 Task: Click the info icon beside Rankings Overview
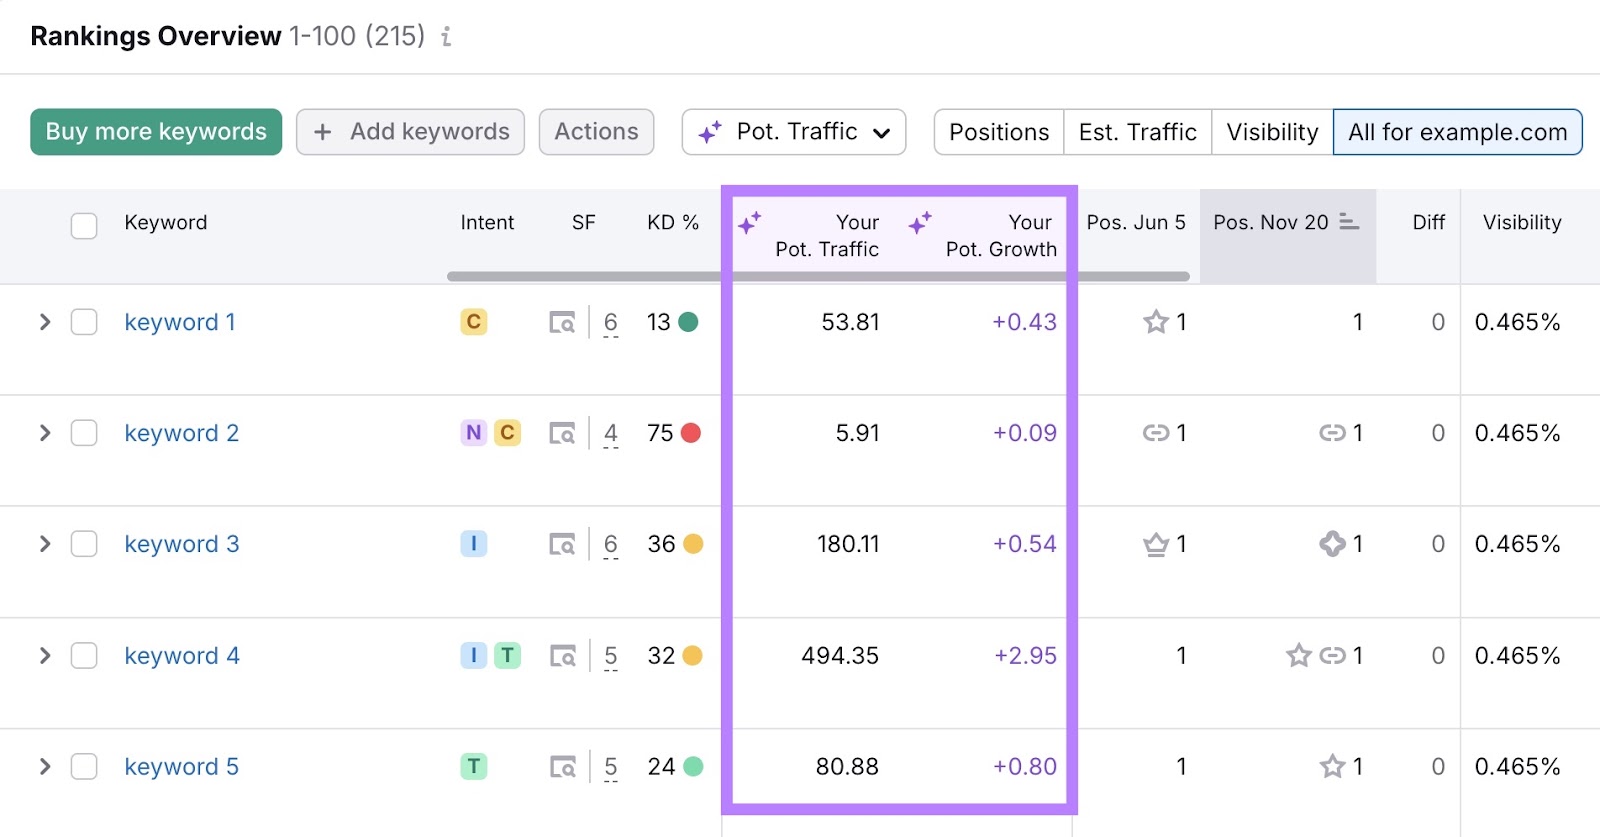click(x=446, y=37)
